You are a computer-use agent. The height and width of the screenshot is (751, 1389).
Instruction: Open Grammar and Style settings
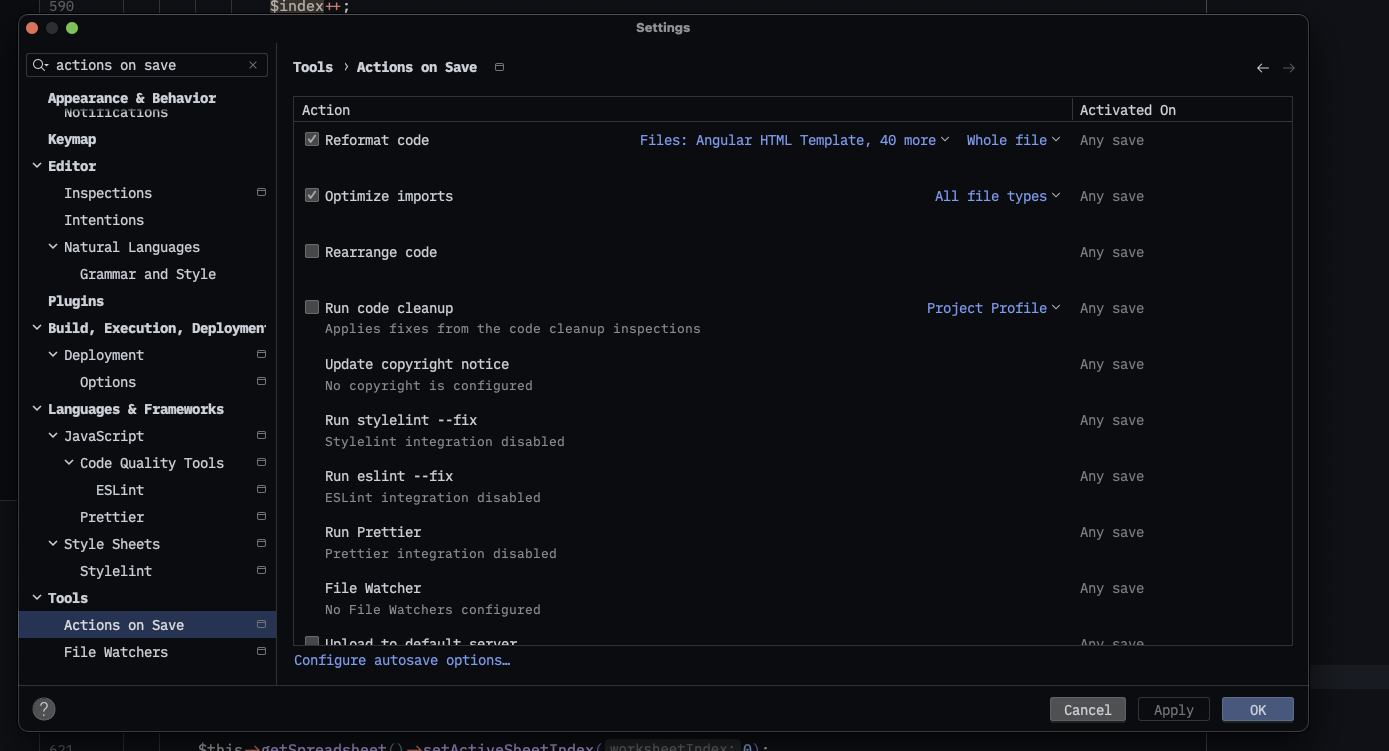pos(148,274)
